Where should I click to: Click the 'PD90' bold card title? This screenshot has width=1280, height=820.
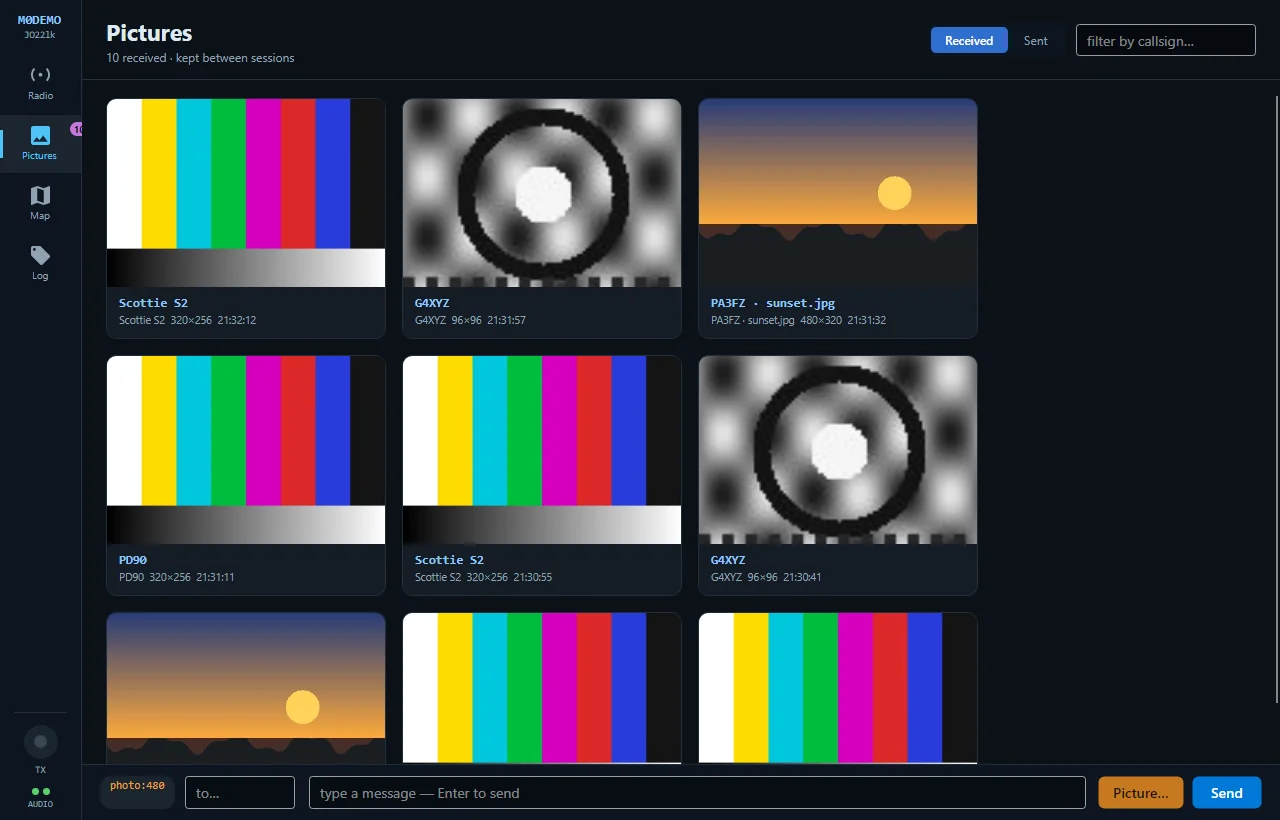click(x=133, y=559)
